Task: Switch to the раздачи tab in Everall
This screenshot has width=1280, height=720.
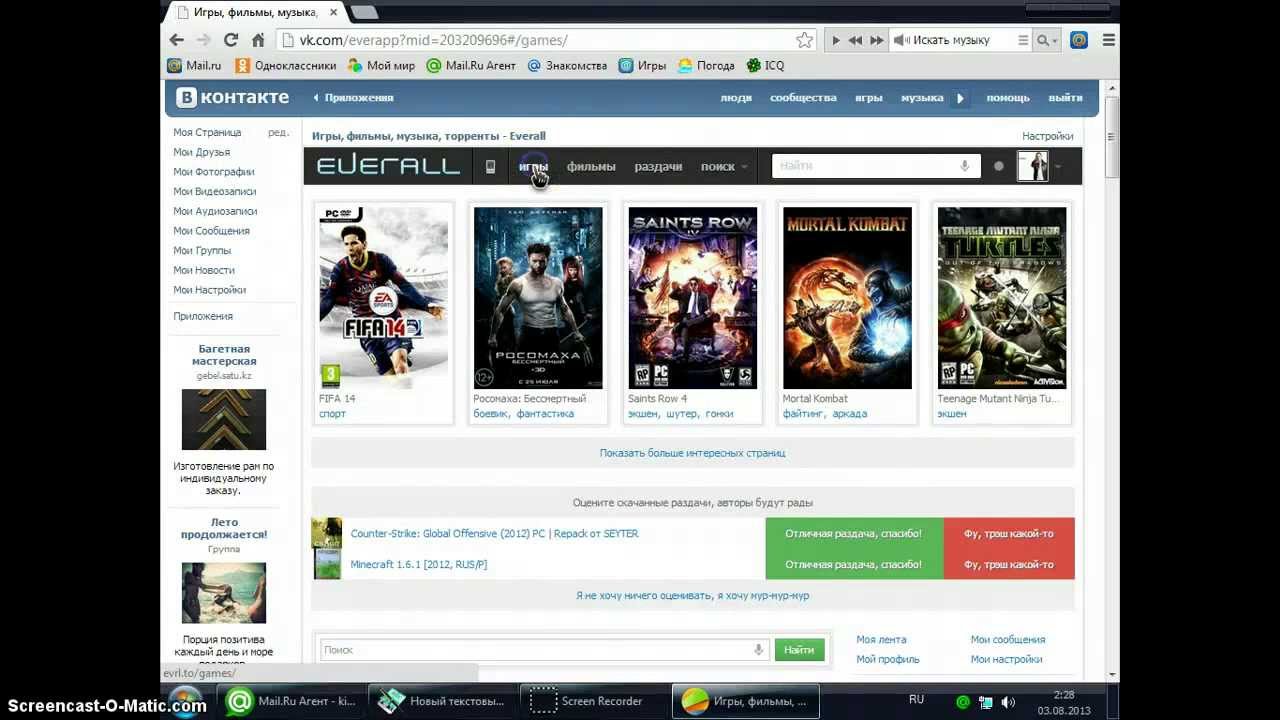Action: pos(658,167)
